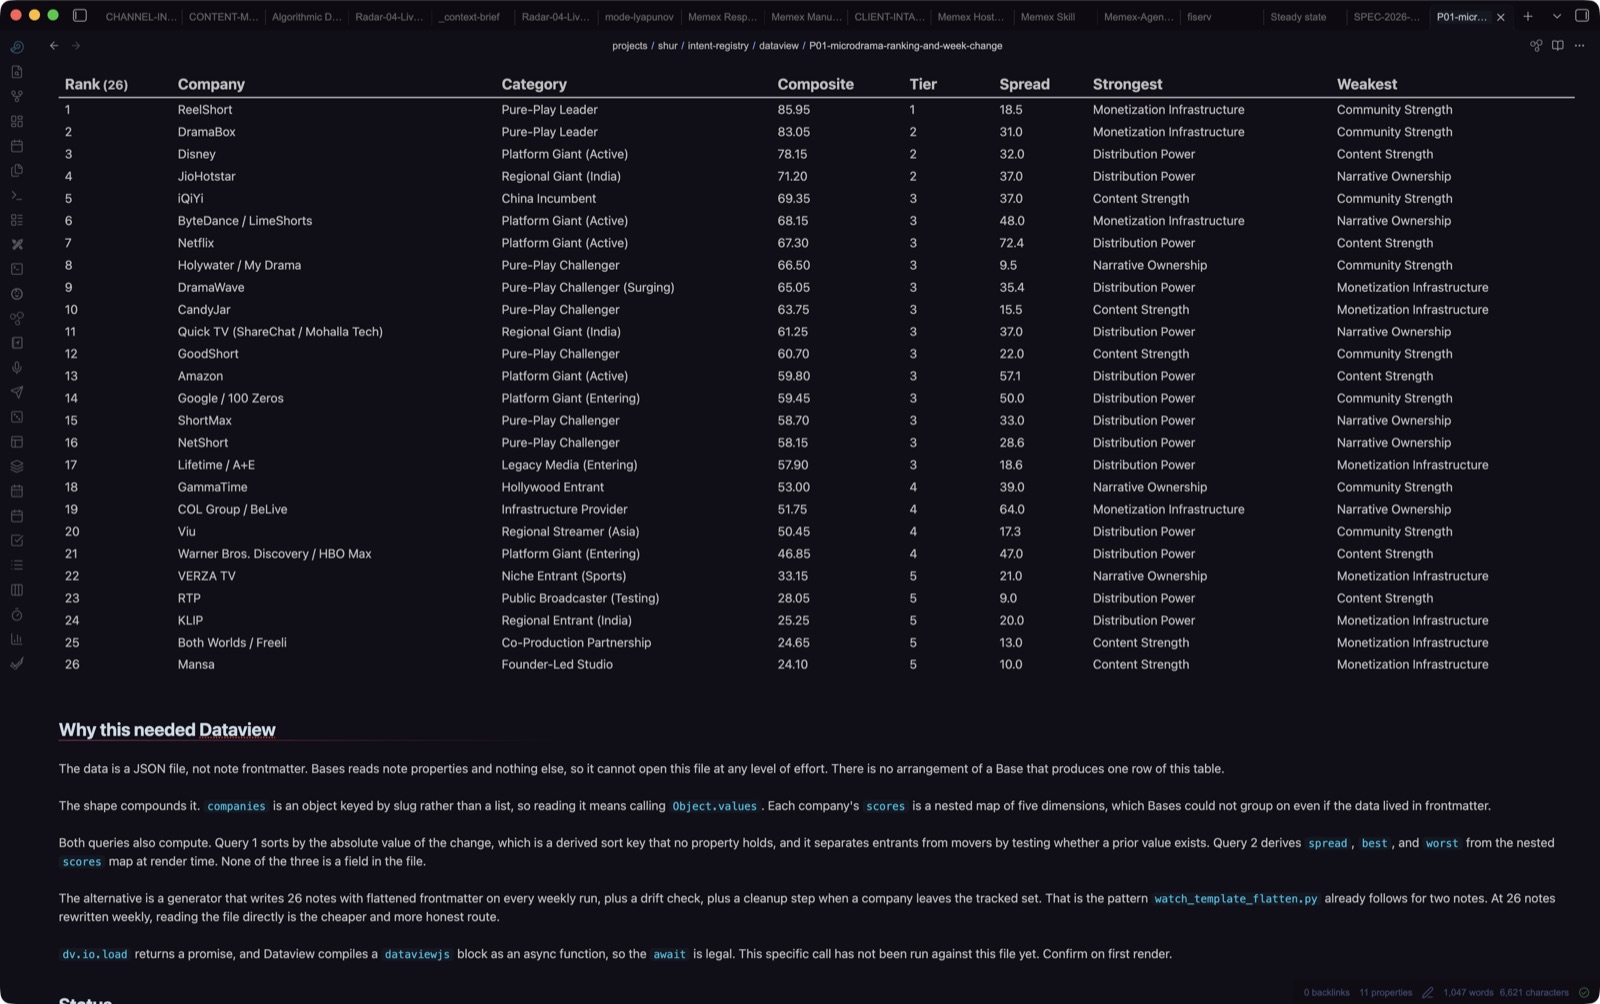Viewport: 1600px width, 1004px height.
Task: Click the paper plane send icon
Action: coord(17,392)
